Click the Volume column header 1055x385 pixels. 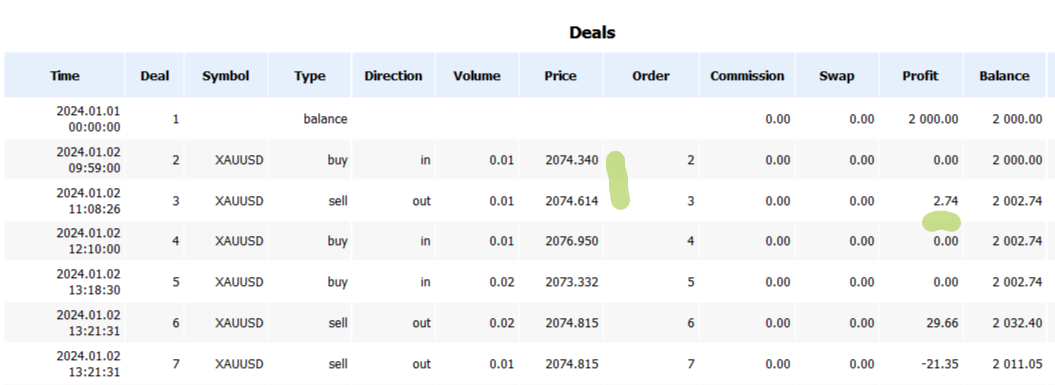[477, 75]
